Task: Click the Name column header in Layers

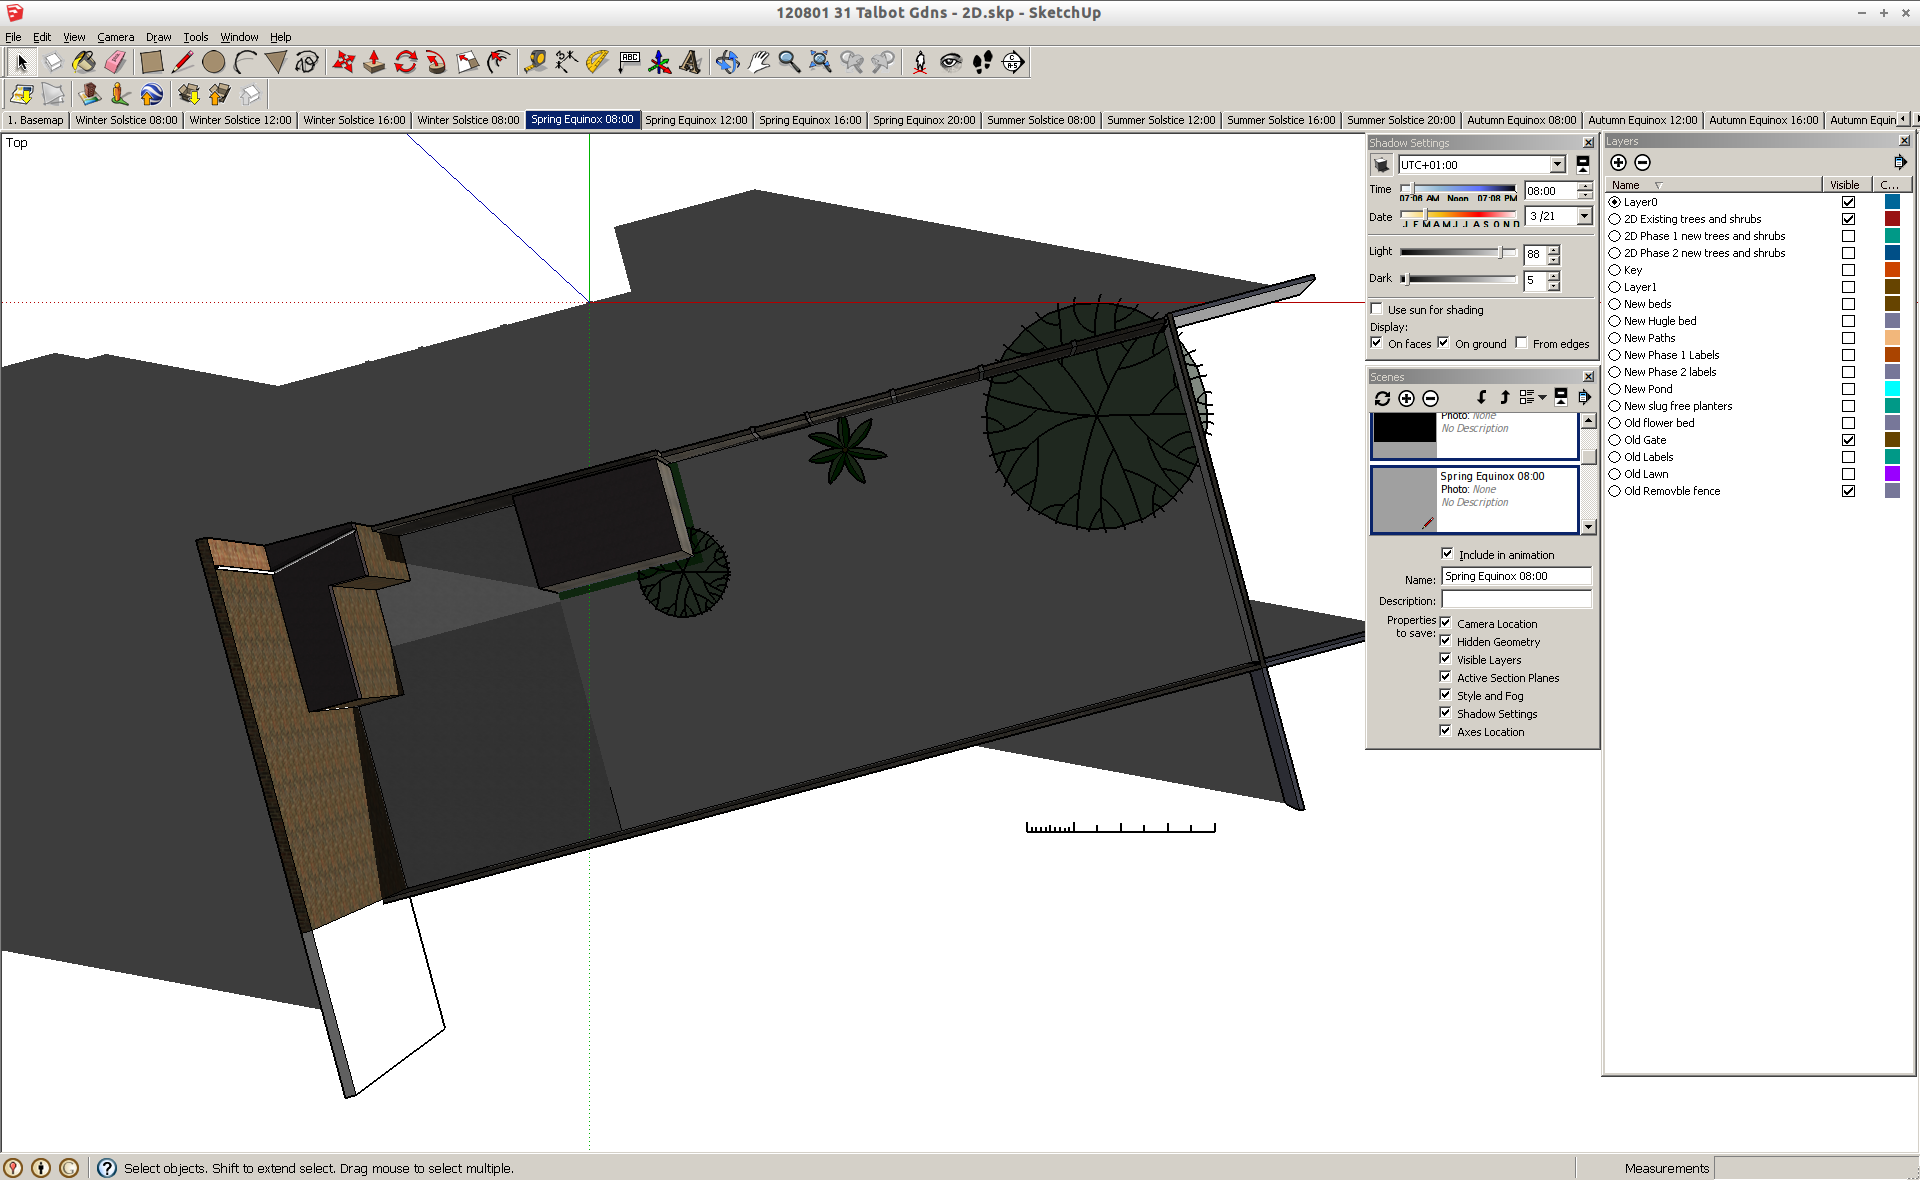Action: click(1626, 185)
